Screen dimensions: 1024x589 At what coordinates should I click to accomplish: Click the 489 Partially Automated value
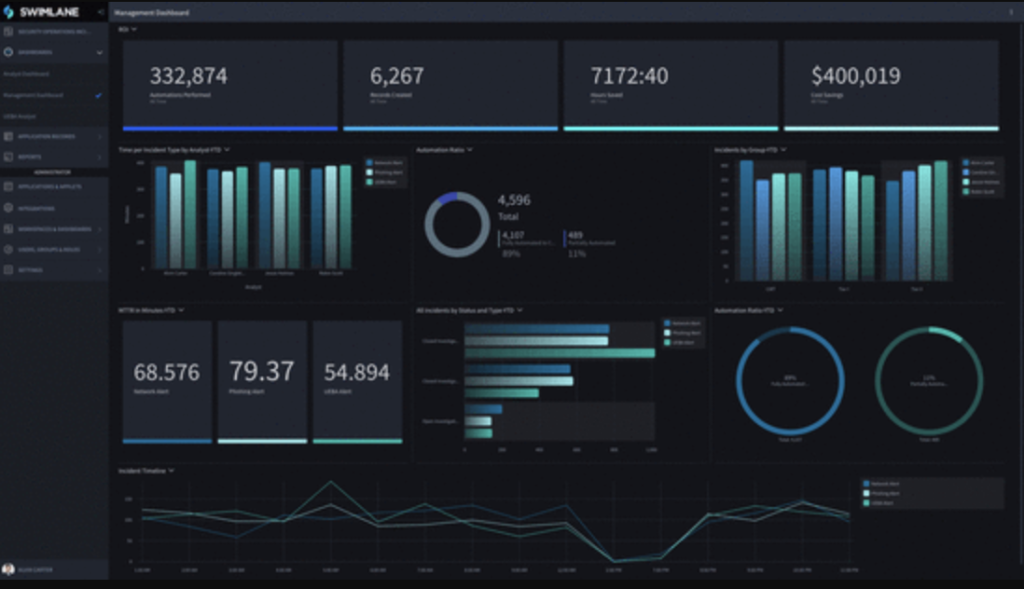click(575, 235)
